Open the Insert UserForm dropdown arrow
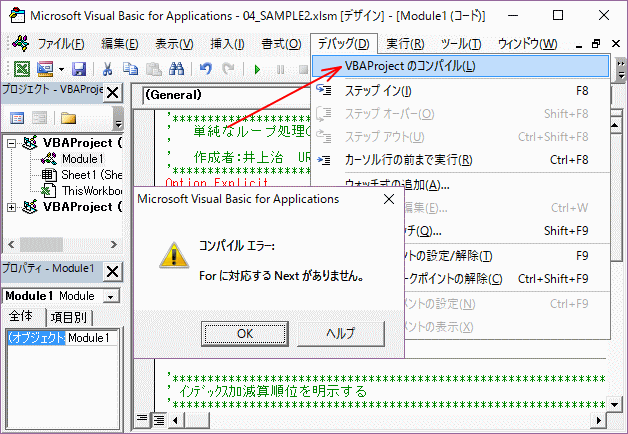 pyautogui.click(x=61, y=70)
